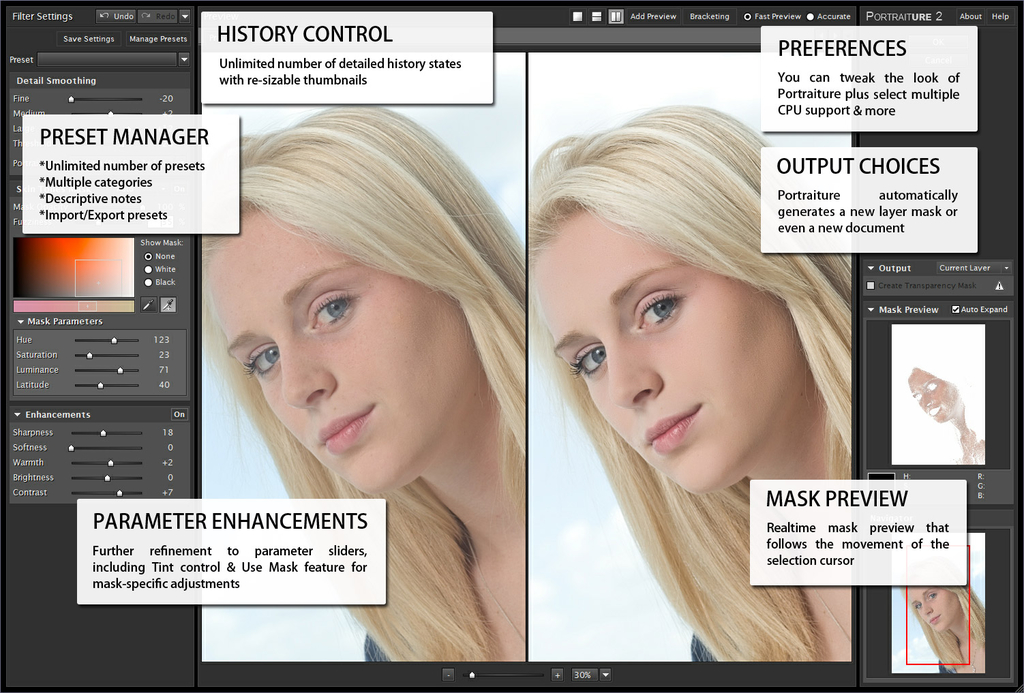Image resolution: width=1024 pixels, height=693 pixels.
Task: Zoom out with the minus button
Action: point(448,675)
